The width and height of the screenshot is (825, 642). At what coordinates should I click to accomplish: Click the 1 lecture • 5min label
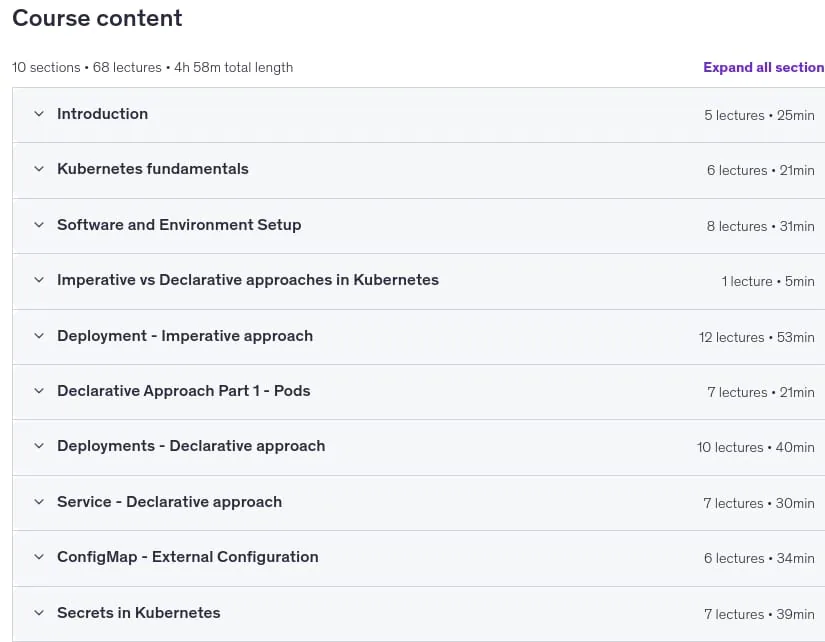tap(768, 282)
